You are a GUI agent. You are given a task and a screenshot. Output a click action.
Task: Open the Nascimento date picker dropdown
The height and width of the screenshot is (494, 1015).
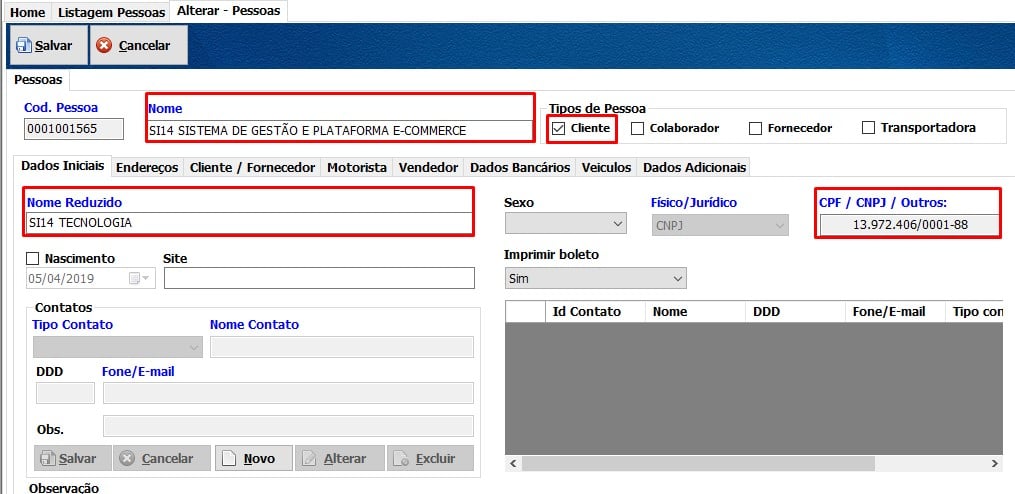[x=140, y=278]
